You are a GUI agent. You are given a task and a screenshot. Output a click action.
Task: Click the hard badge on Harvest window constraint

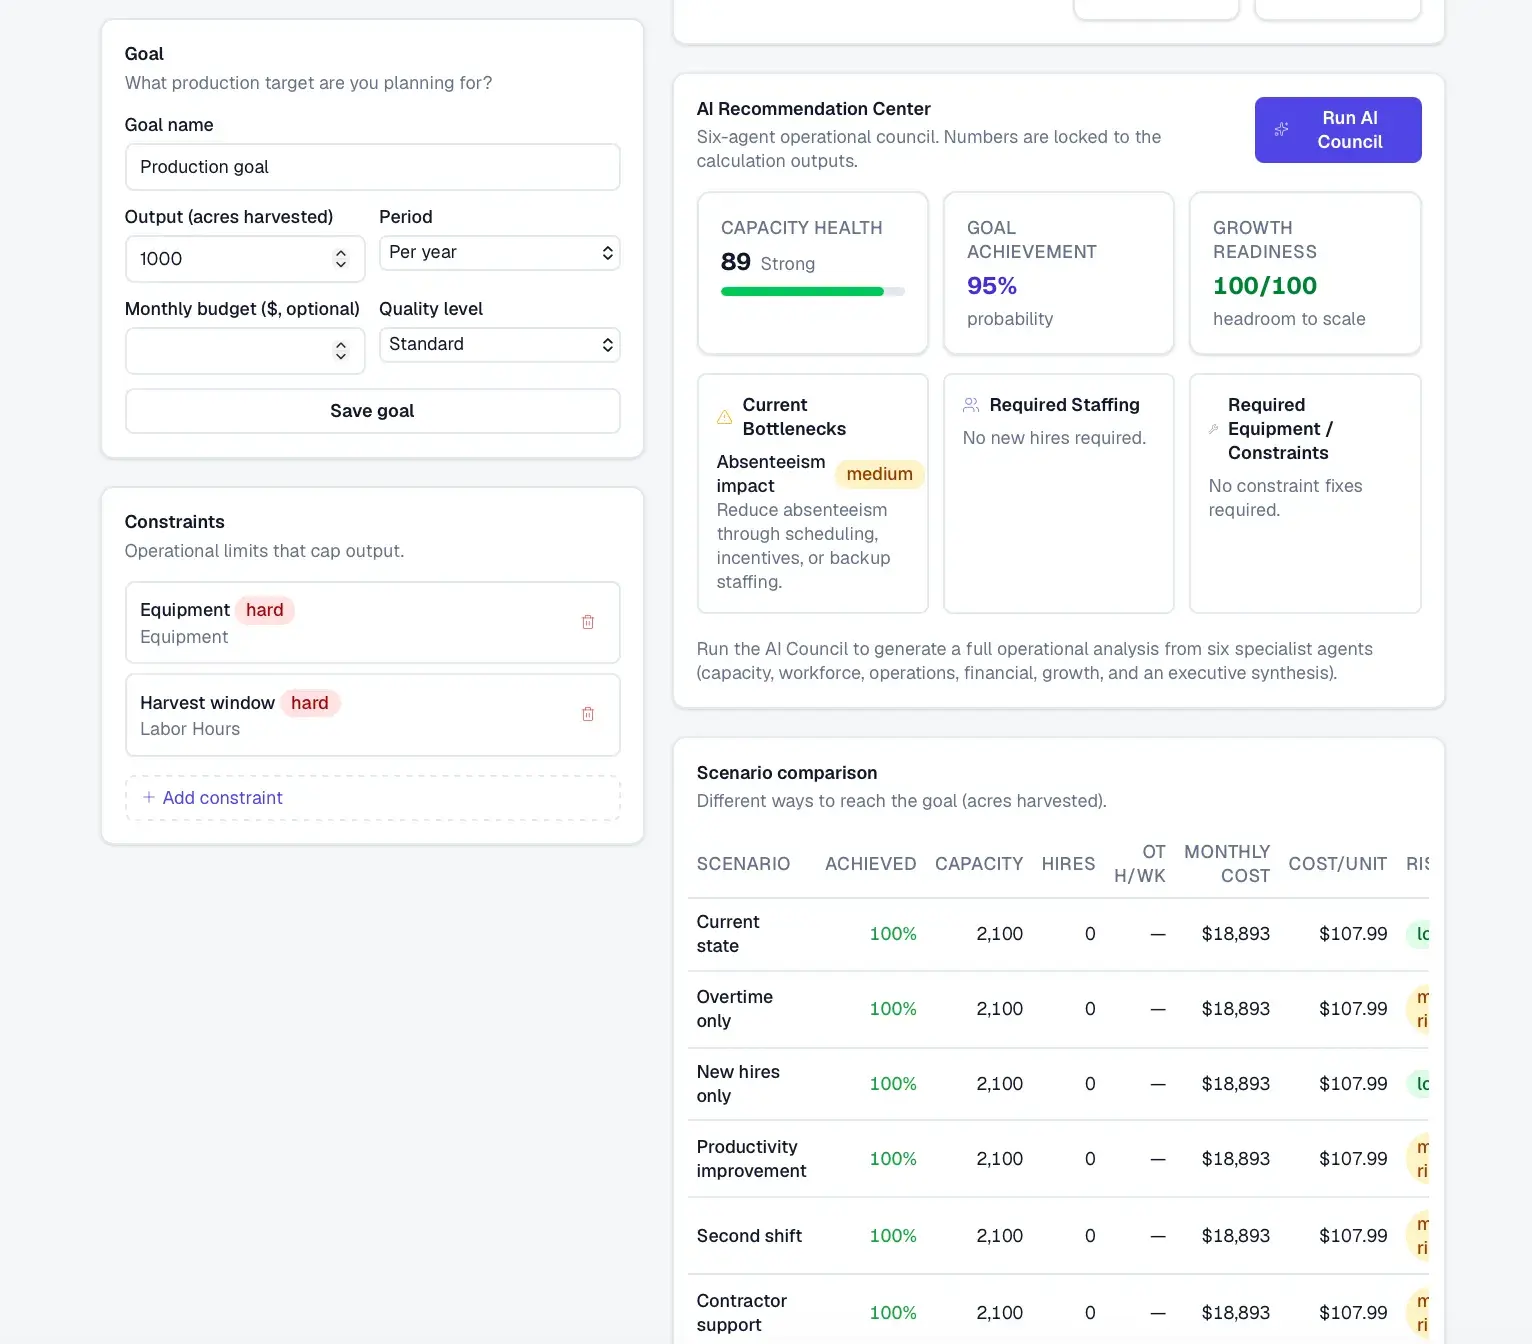(310, 703)
